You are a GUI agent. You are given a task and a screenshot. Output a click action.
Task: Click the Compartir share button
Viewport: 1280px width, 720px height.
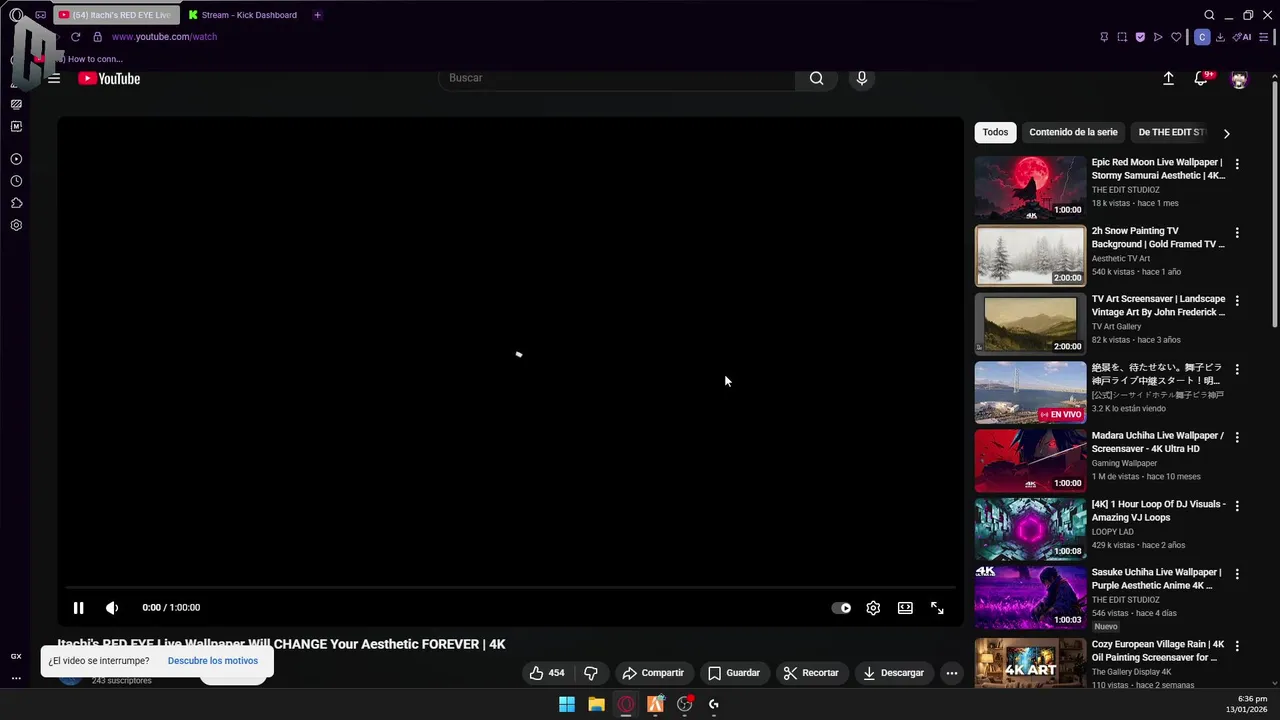(652, 673)
